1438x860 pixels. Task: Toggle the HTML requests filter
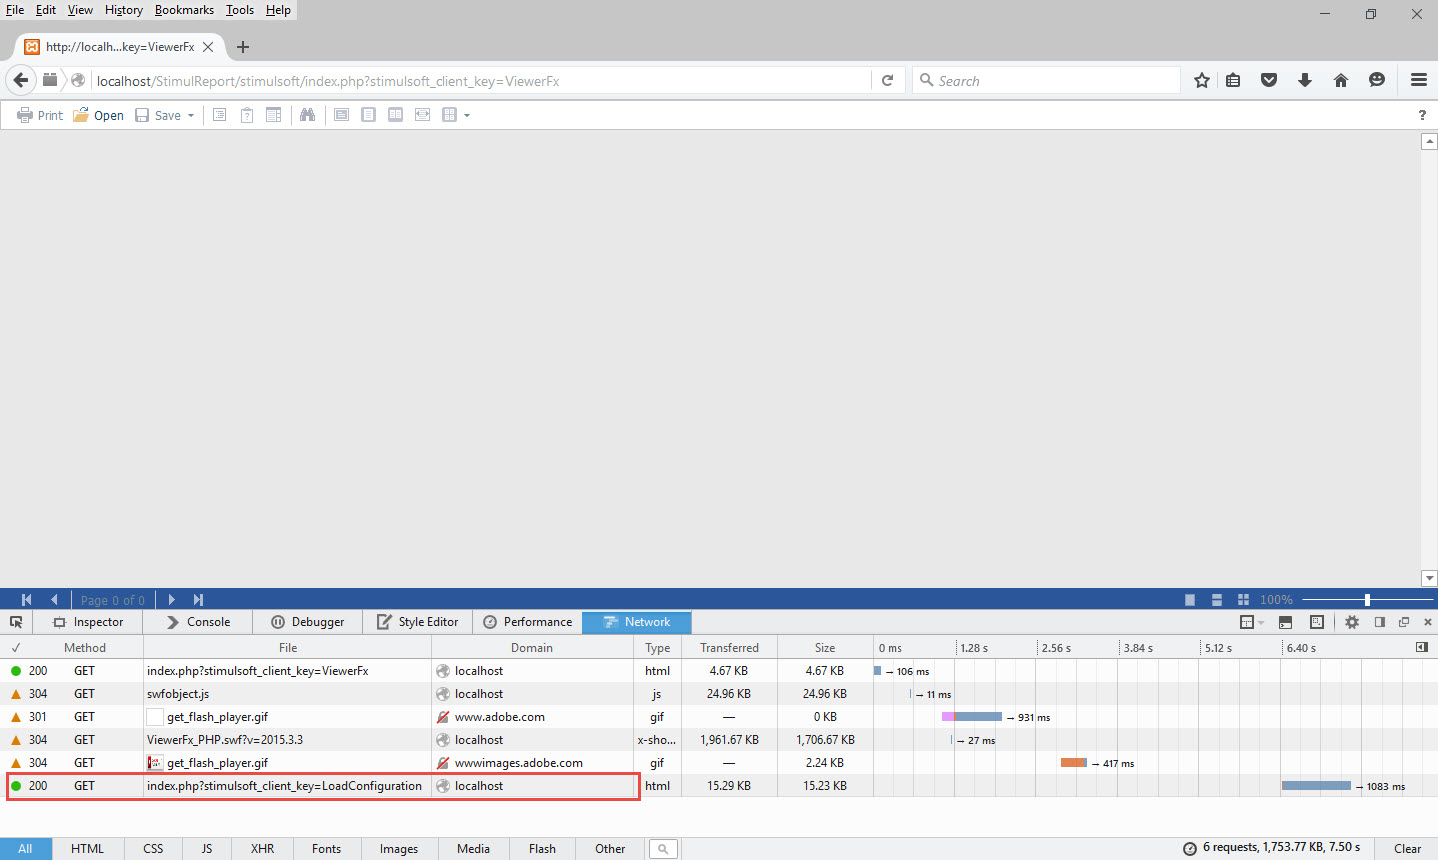click(x=88, y=849)
